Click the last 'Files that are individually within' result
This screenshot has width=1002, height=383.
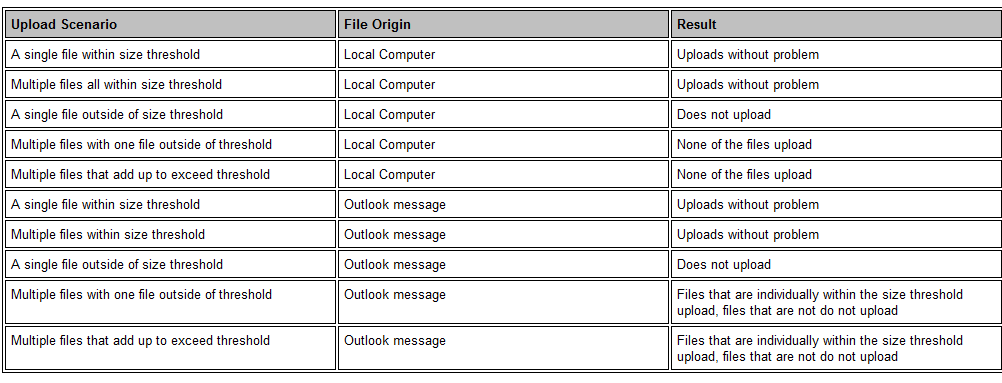[836, 348]
